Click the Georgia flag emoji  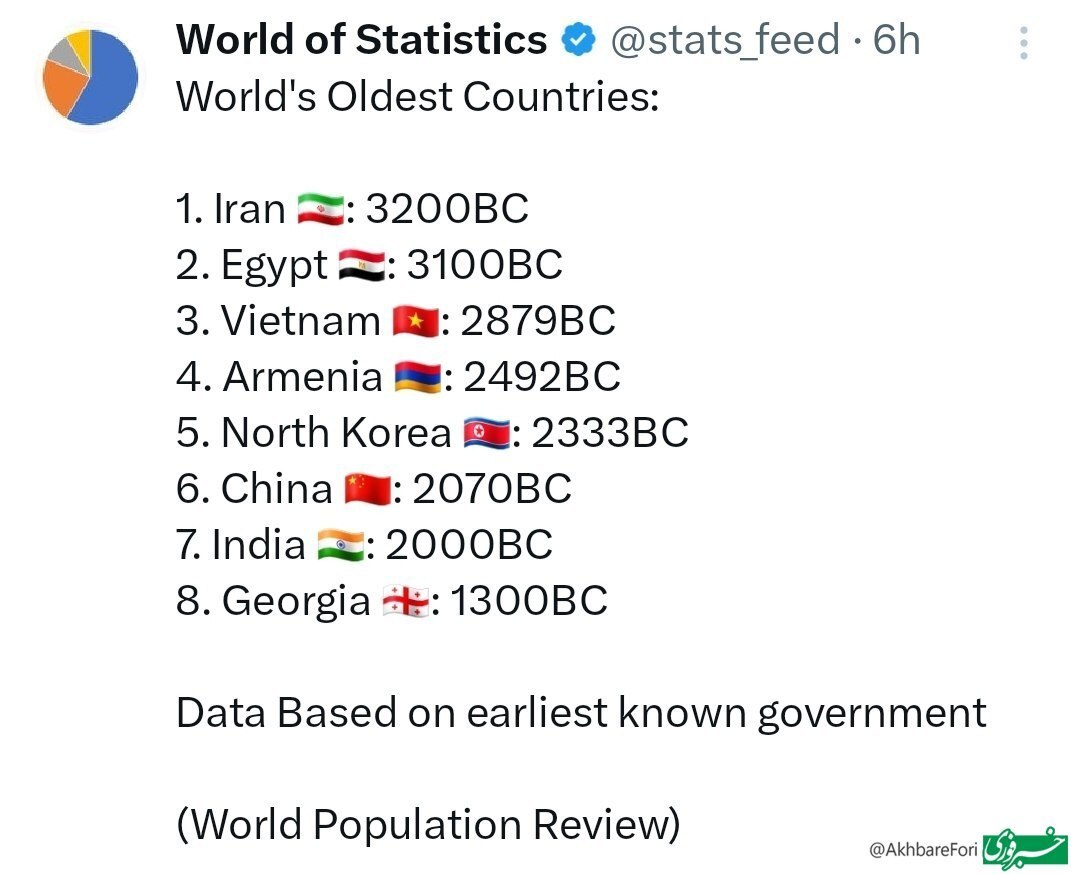coord(405,602)
